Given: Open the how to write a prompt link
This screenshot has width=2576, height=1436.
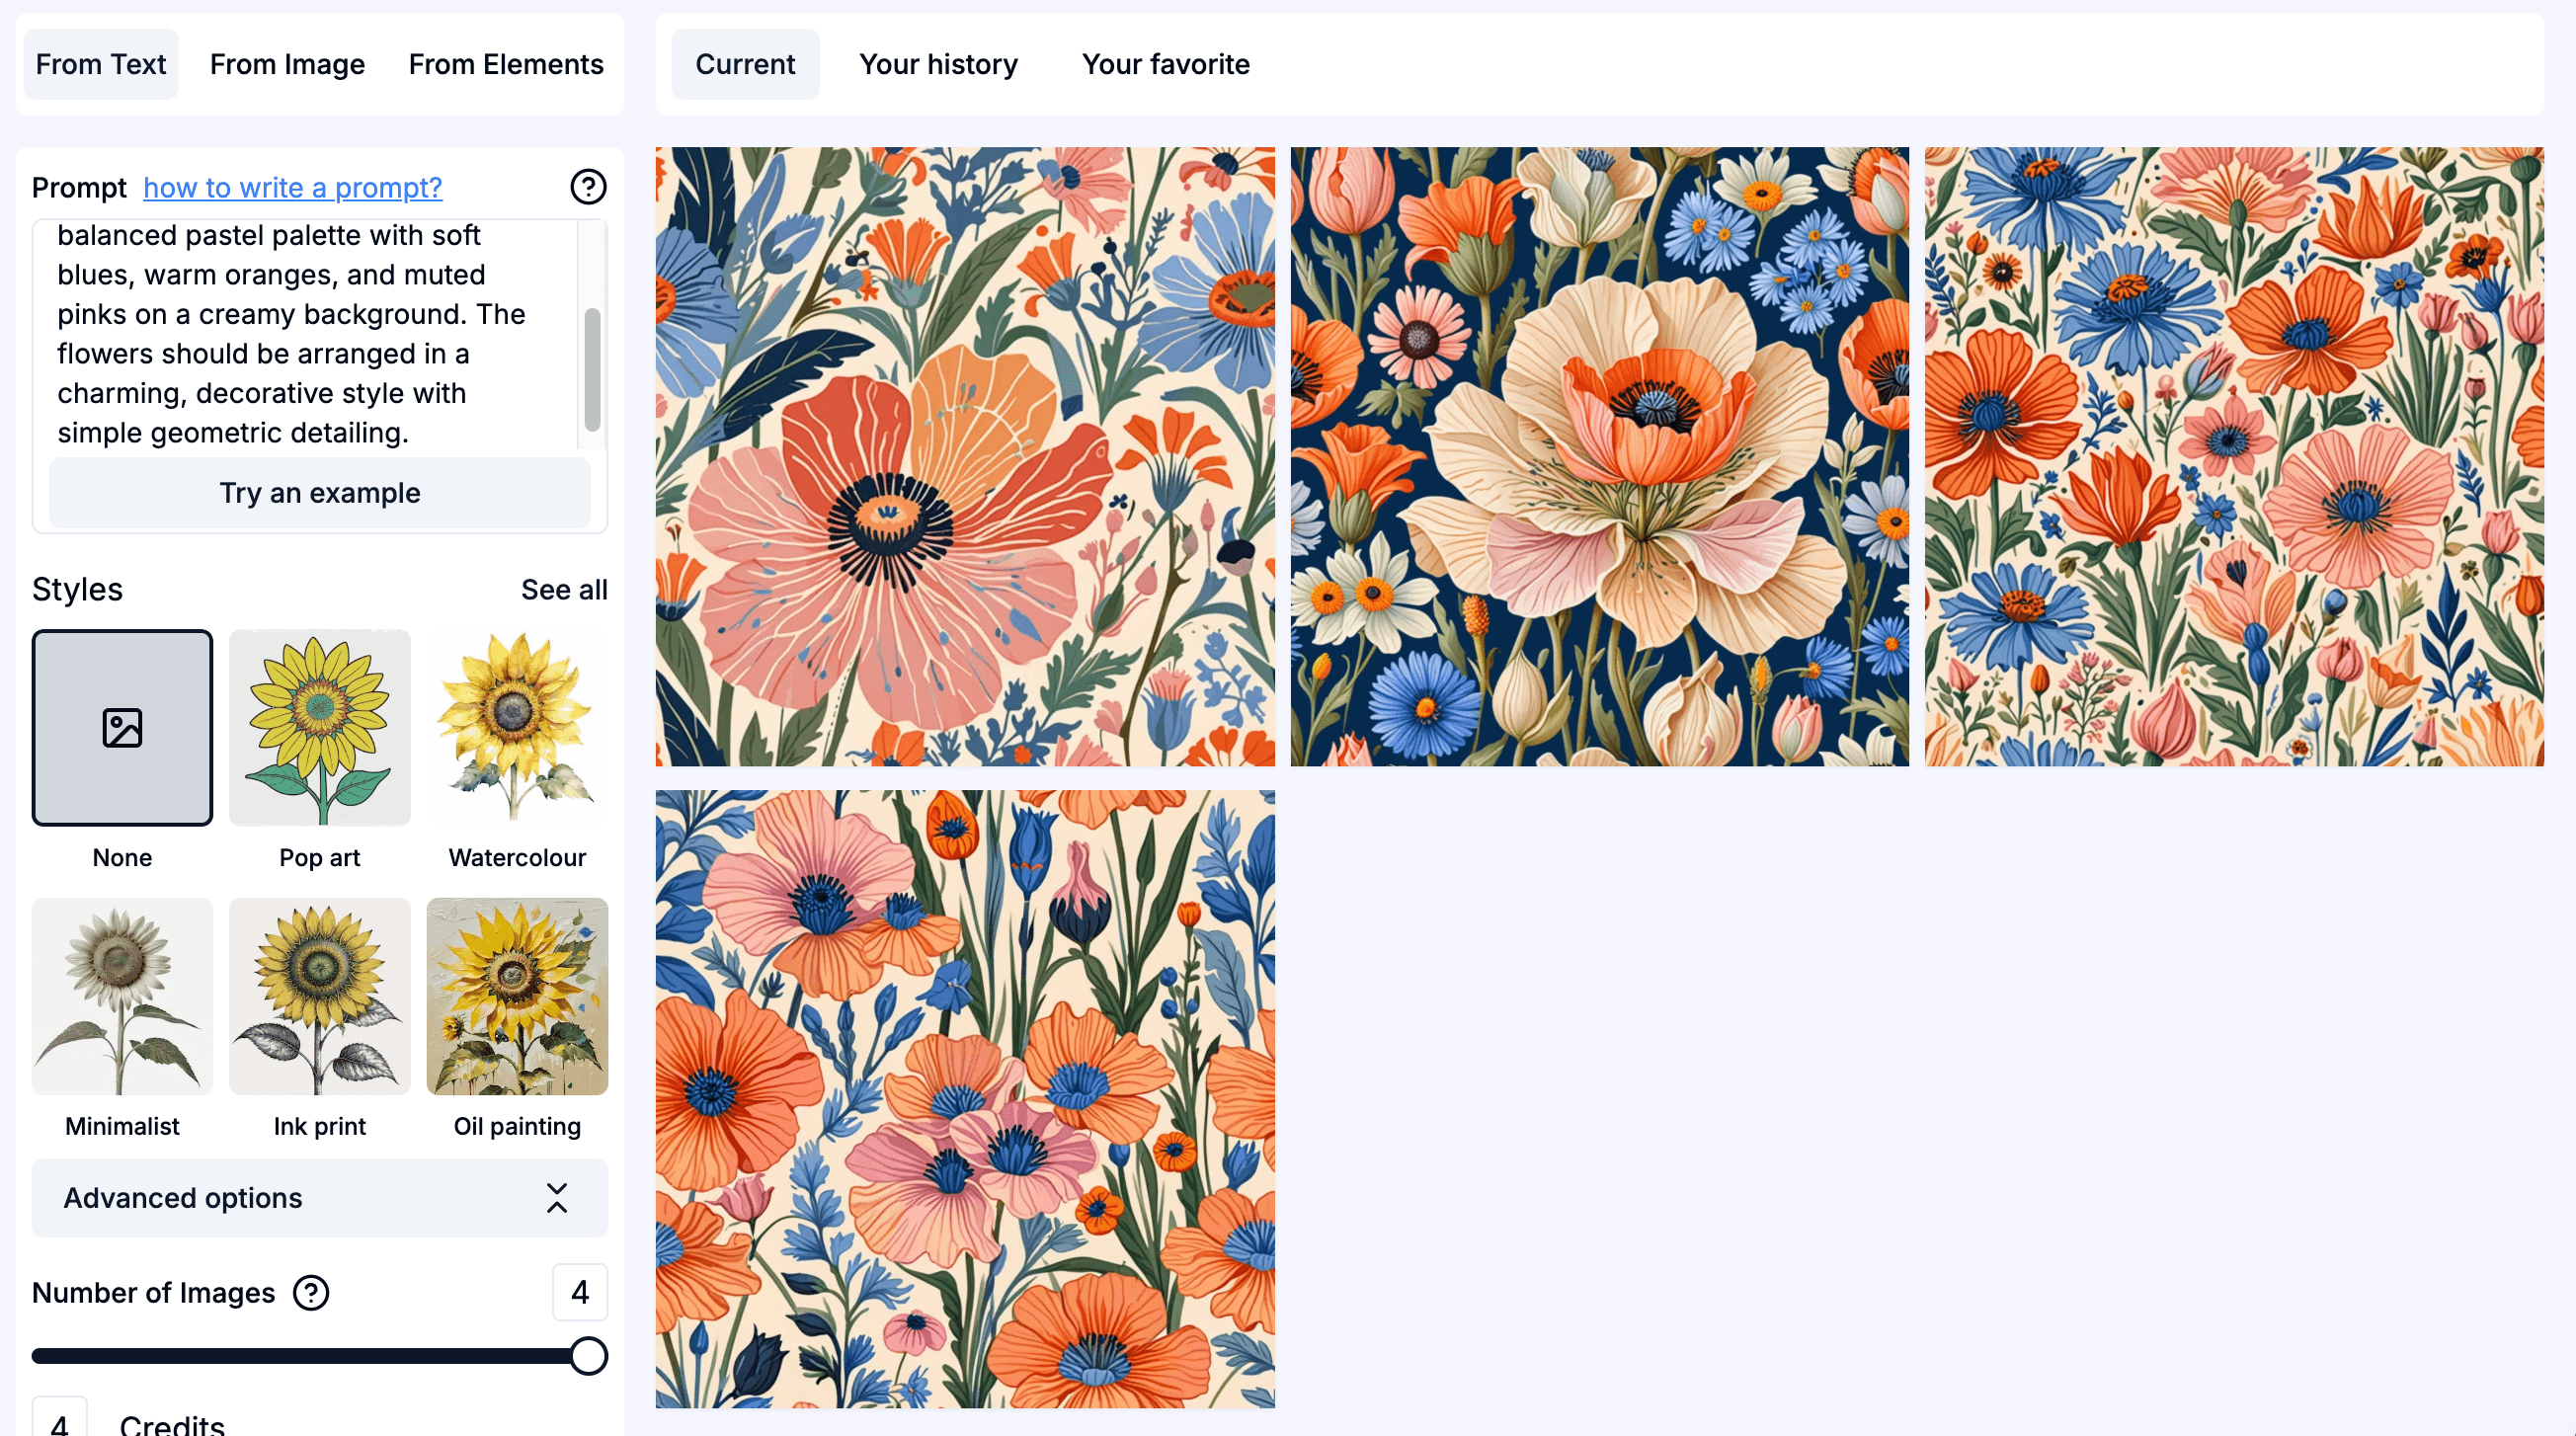Looking at the screenshot, I should tap(292, 188).
